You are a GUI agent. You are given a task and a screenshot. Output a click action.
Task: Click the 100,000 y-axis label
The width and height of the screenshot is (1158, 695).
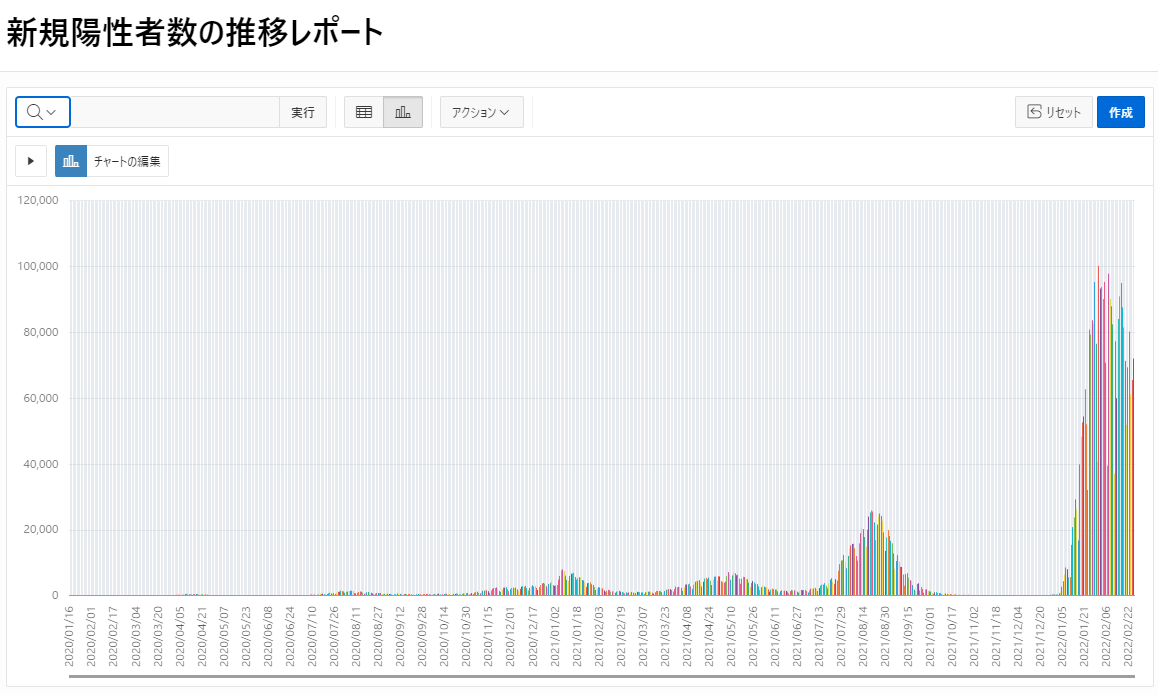point(38,266)
